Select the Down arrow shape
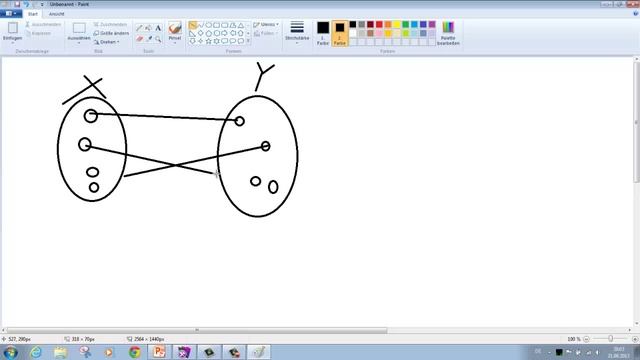This screenshot has height=360, width=640. click(x=193, y=41)
